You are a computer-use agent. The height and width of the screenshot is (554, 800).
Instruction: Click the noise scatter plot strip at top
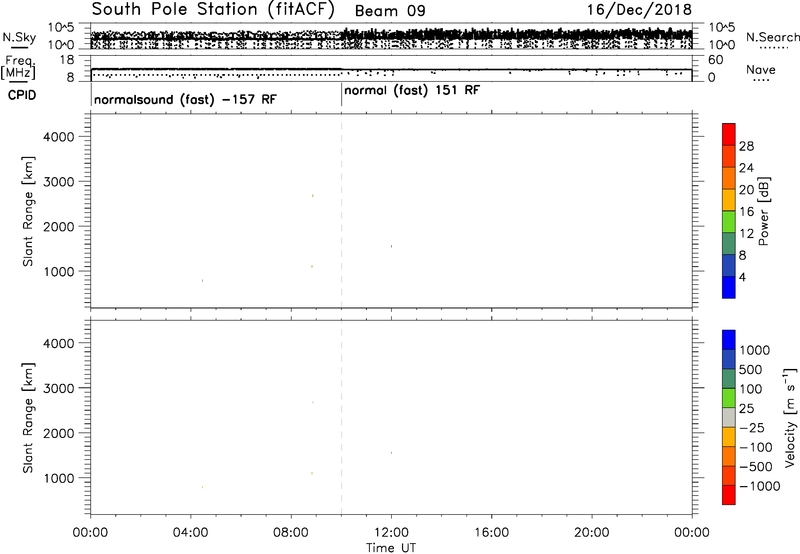coord(391,36)
